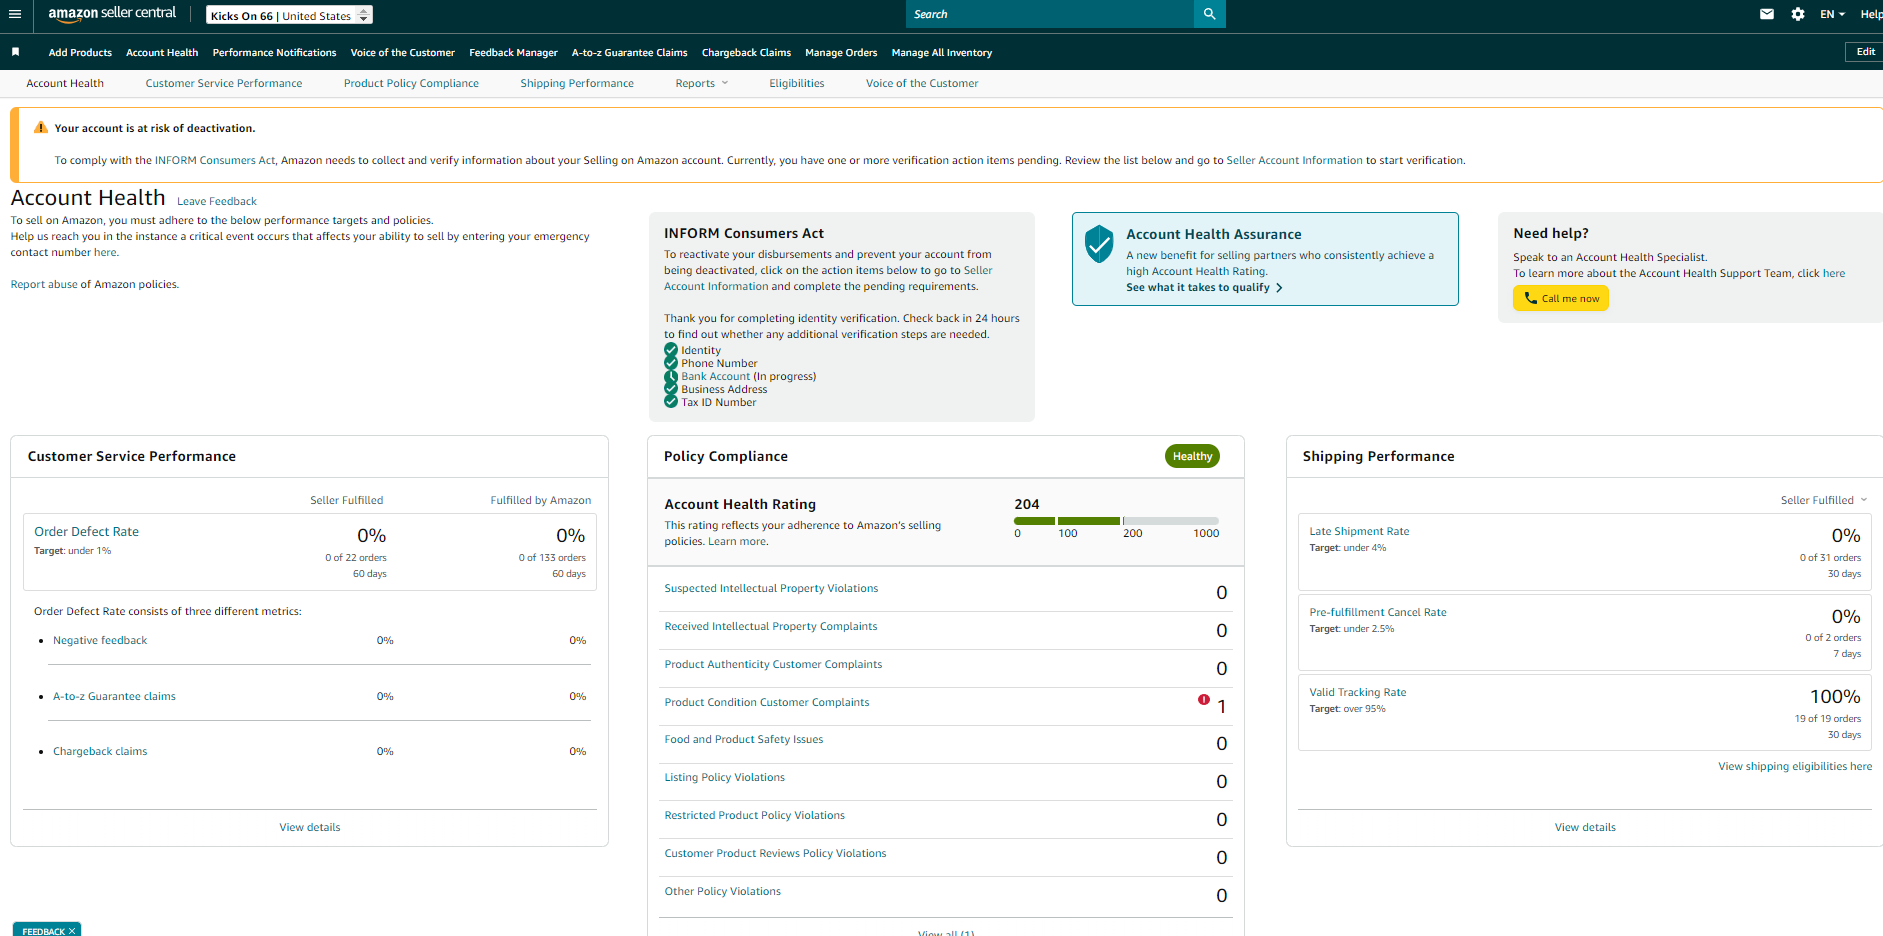Click View details under Customer Service Performance
Image resolution: width=1883 pixels, height=936 pixels.
coord(310,827)
